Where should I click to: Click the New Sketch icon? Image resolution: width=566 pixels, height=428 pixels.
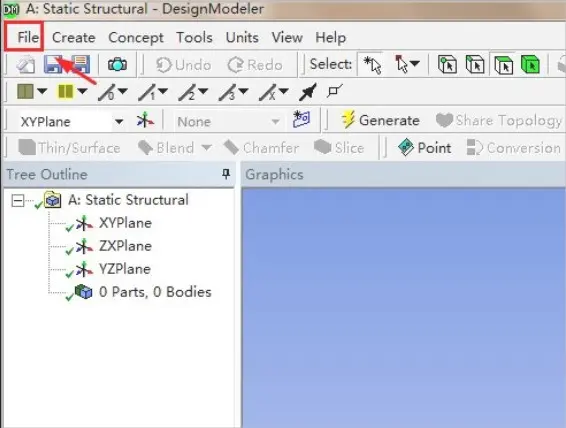(301, 119)
